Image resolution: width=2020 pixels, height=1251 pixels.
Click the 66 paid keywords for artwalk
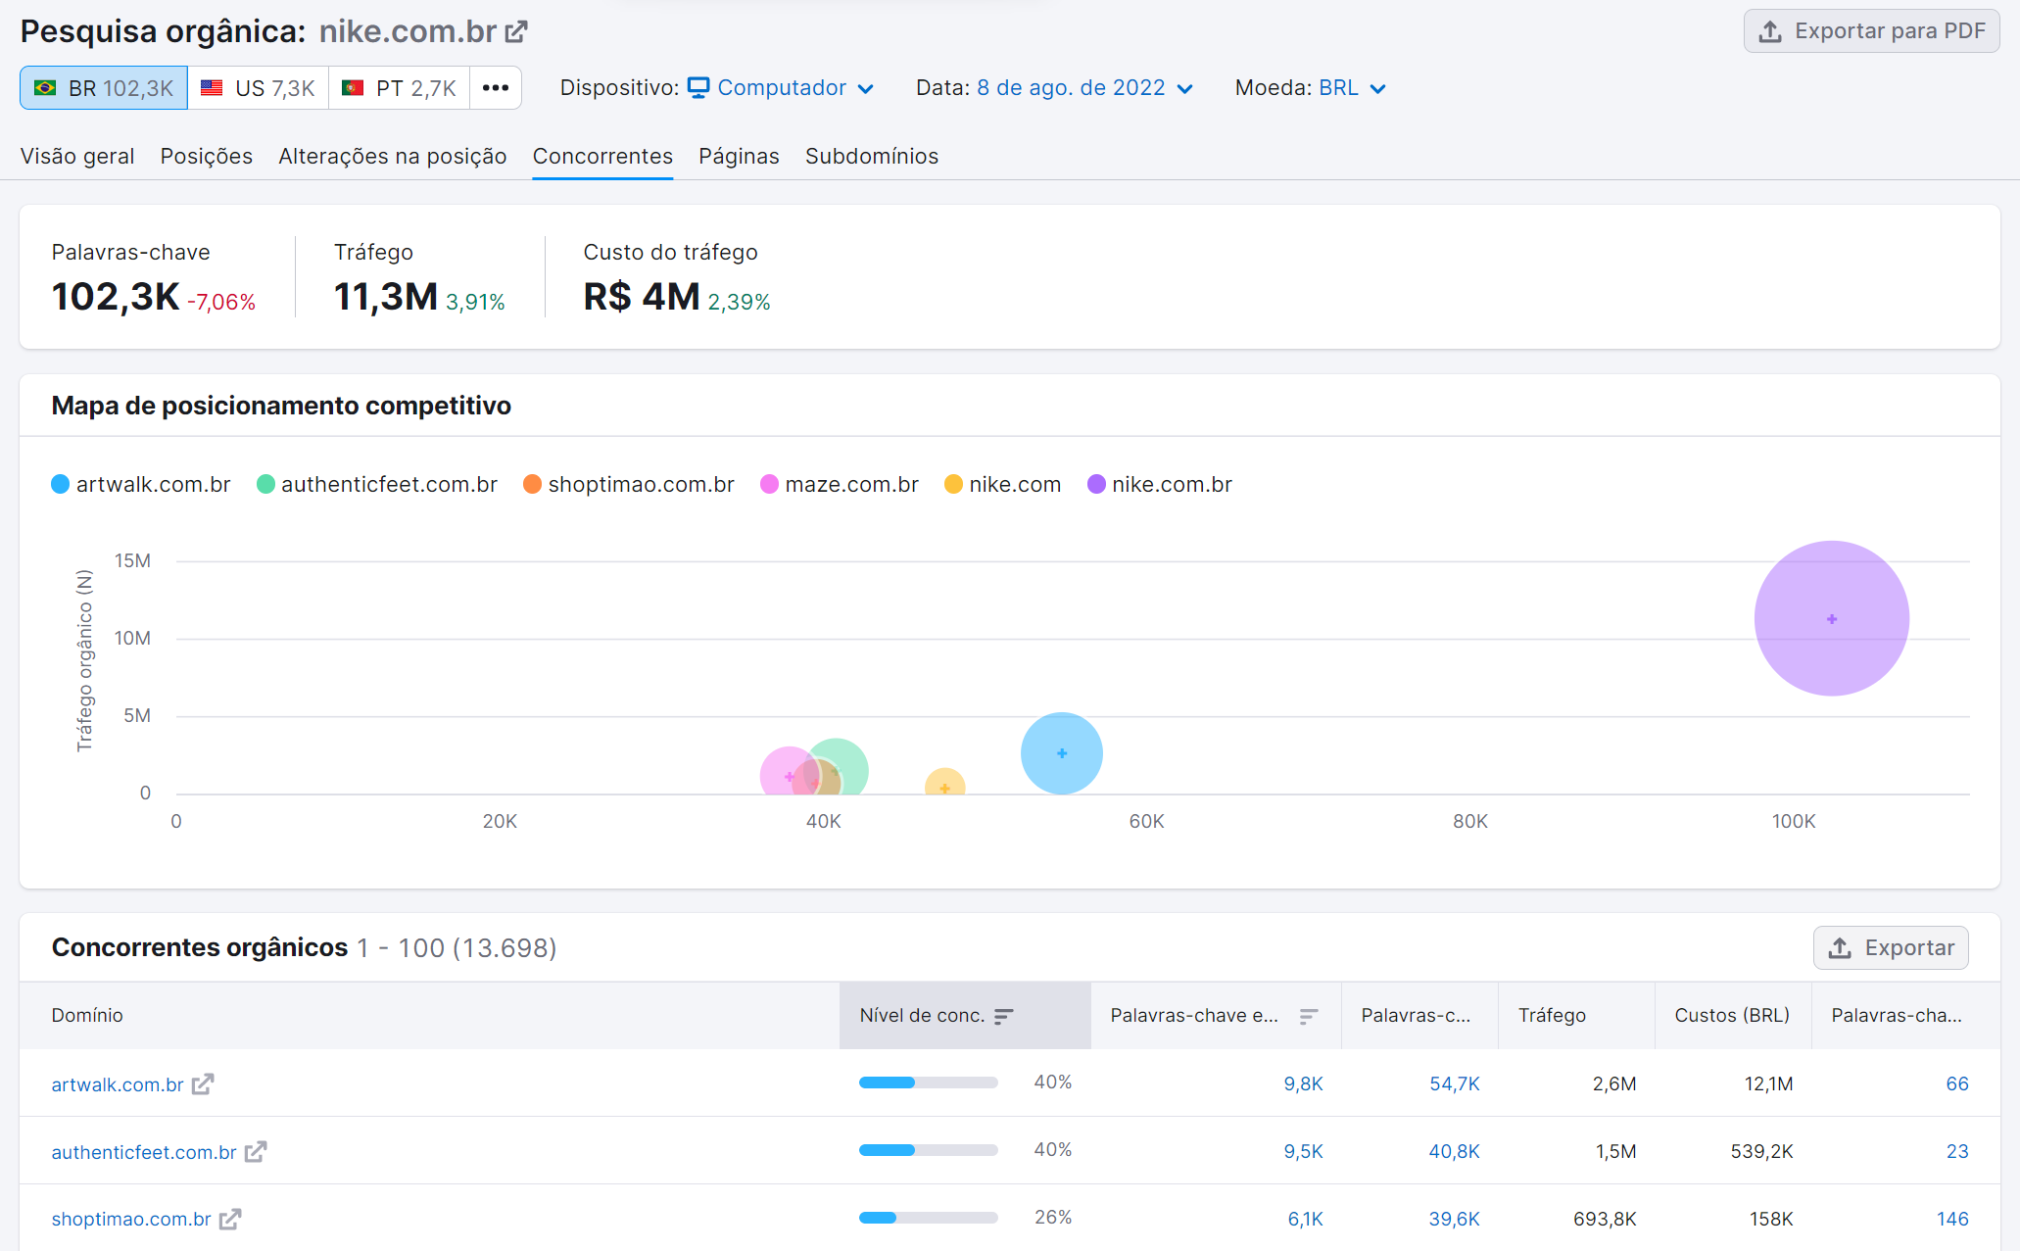[1957, 1084]
